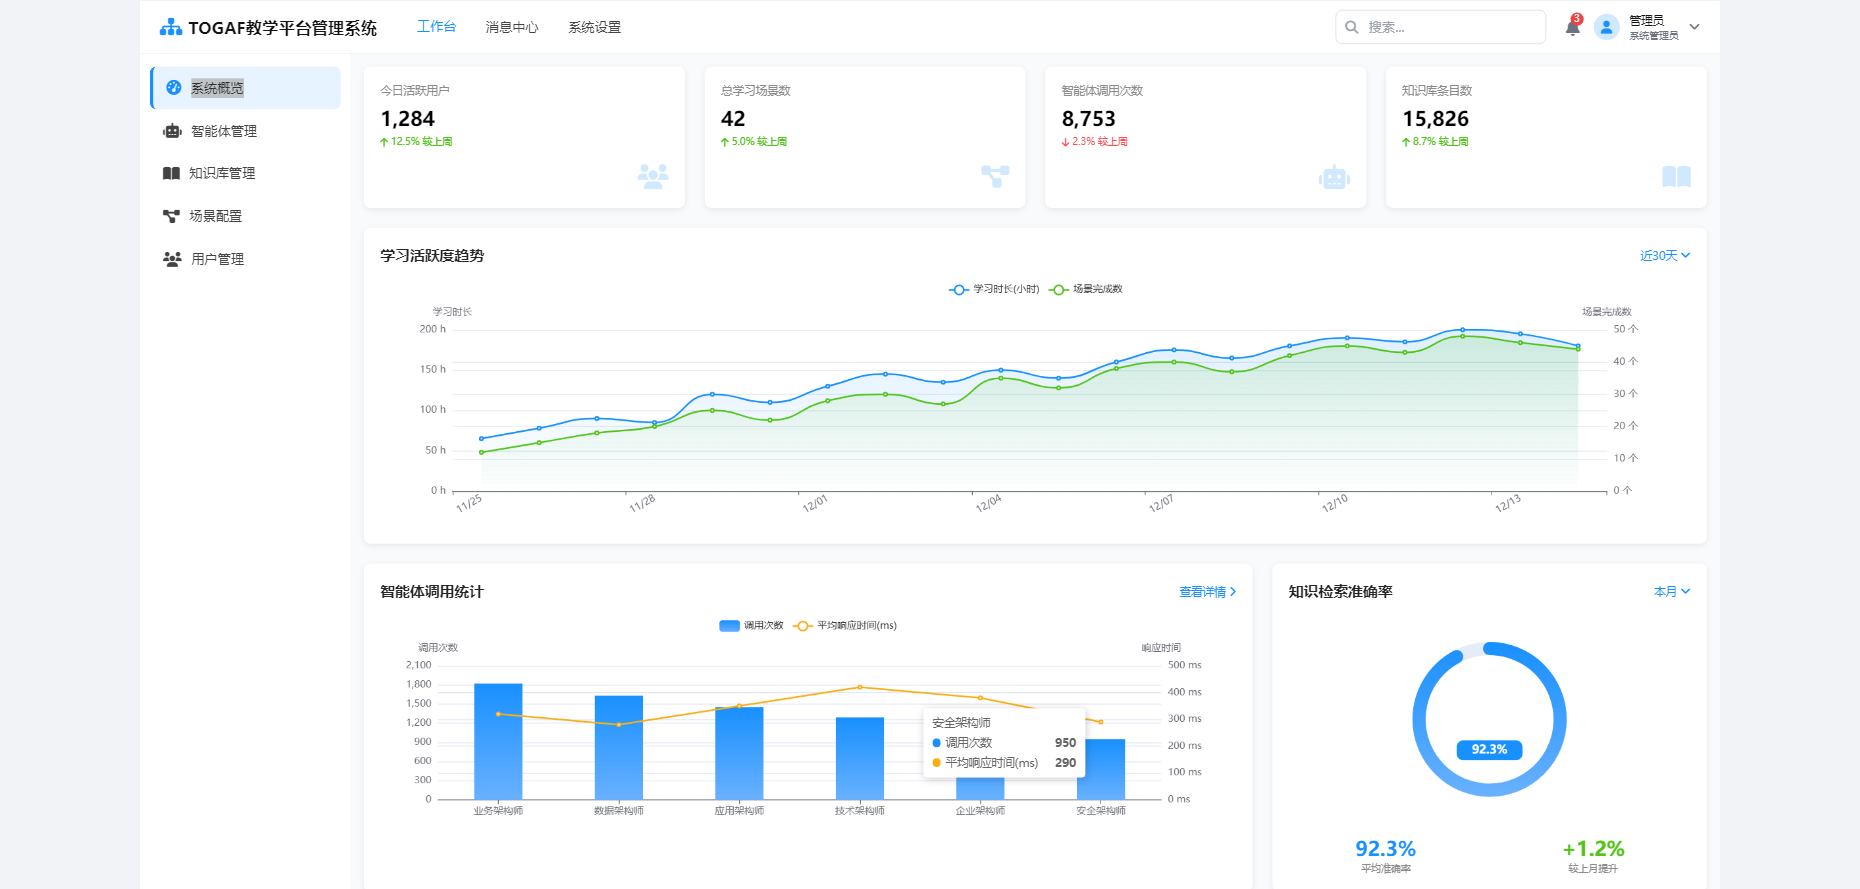Click the robot icon in 智能体调用次数 card
The height and width of the screenshot is (889, 1860).
tap(1334, 178)
